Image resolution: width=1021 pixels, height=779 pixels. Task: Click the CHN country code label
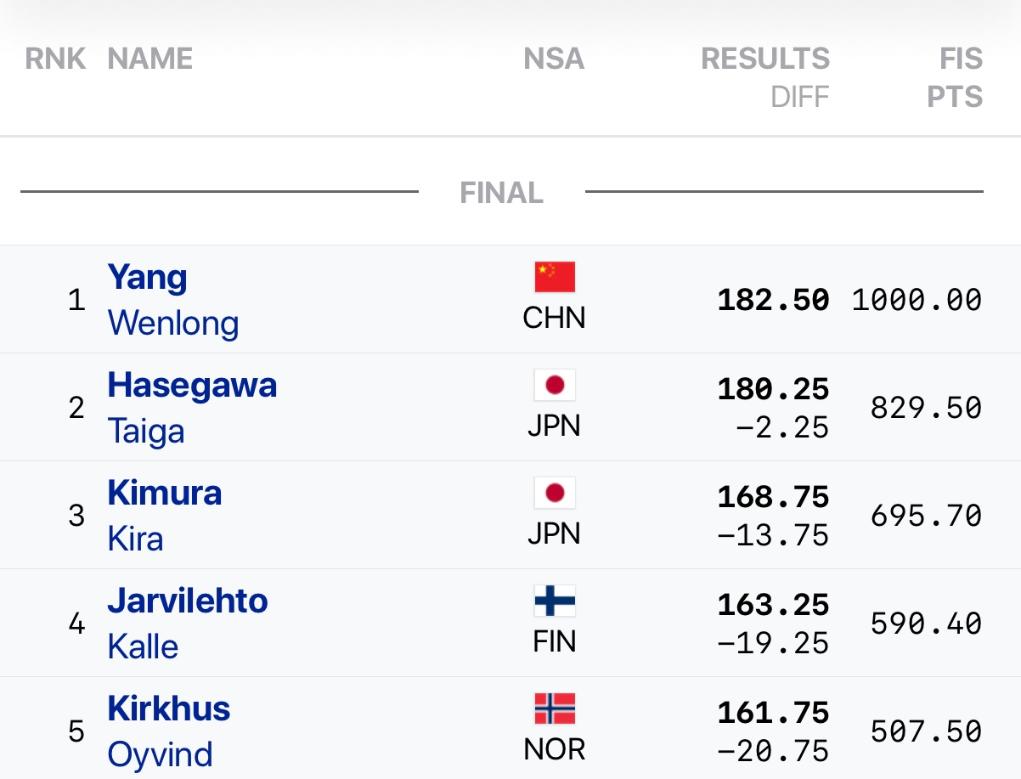(x=556, y=321)
